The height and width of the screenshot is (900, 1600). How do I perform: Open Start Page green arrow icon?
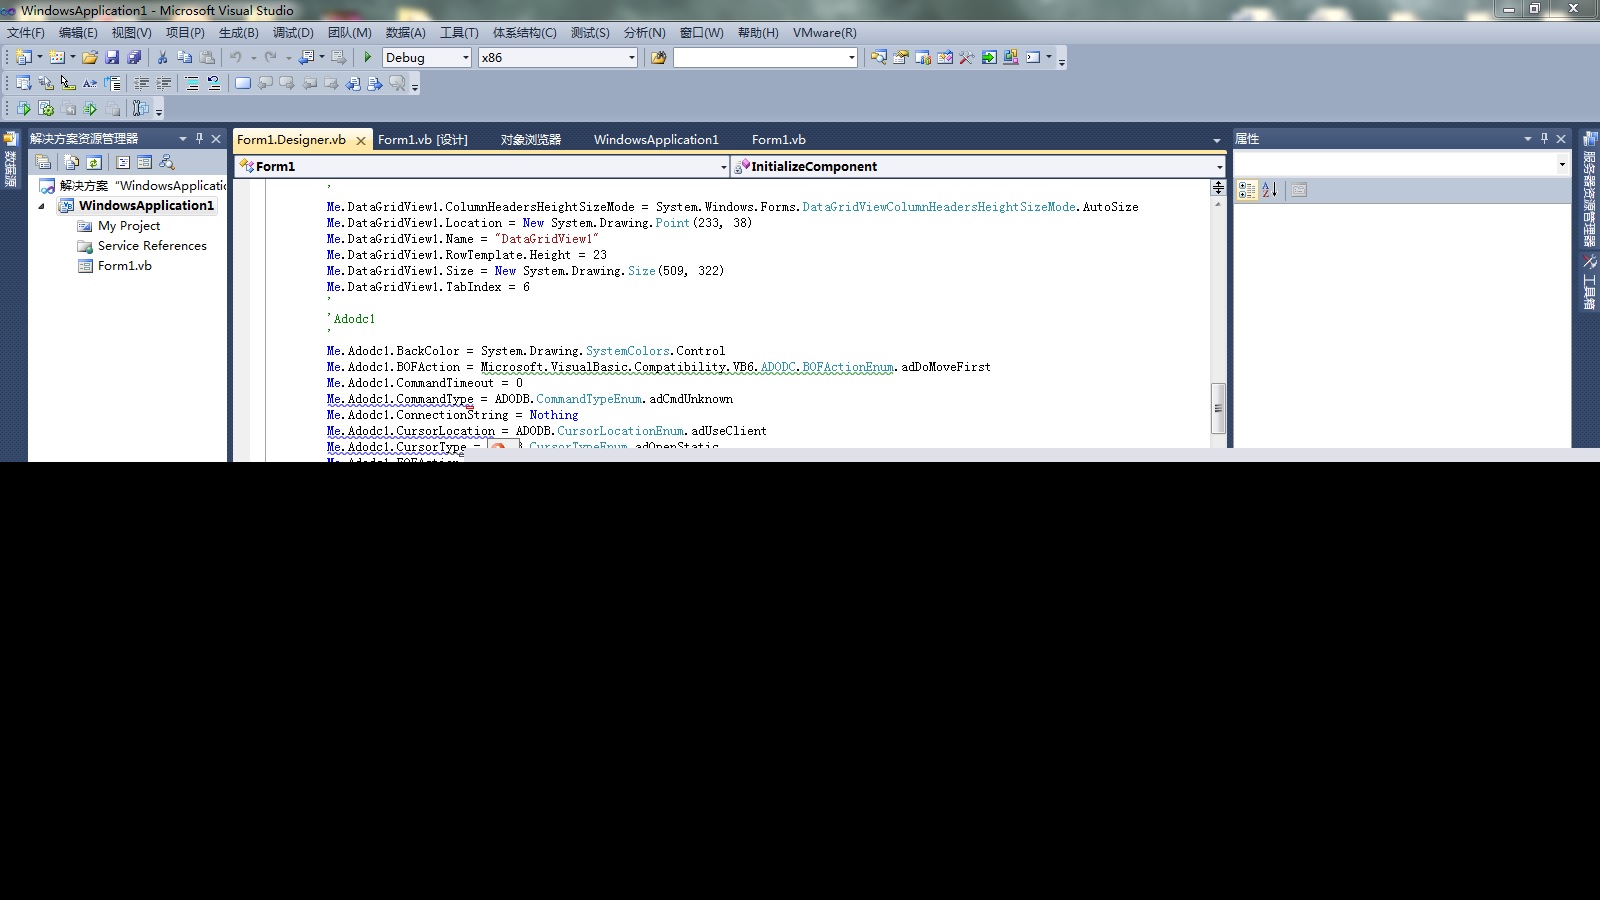coord(989,58)
